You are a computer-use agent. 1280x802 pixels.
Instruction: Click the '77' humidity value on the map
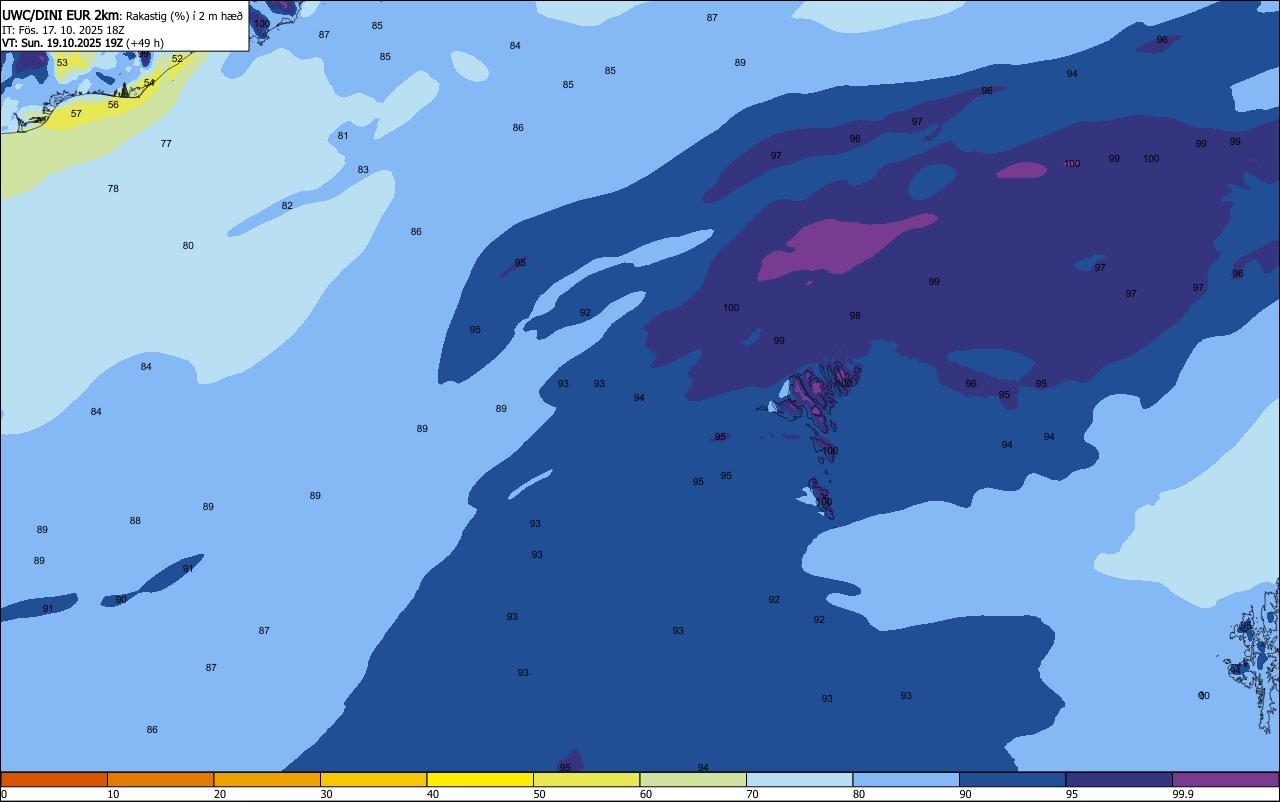click(166, 144)
